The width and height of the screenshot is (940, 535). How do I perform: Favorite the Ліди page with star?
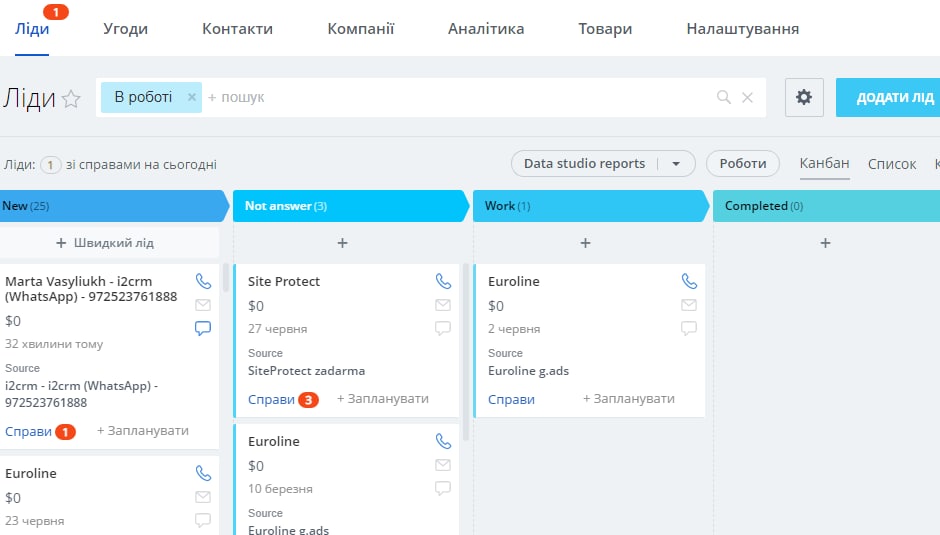point(71,98)
